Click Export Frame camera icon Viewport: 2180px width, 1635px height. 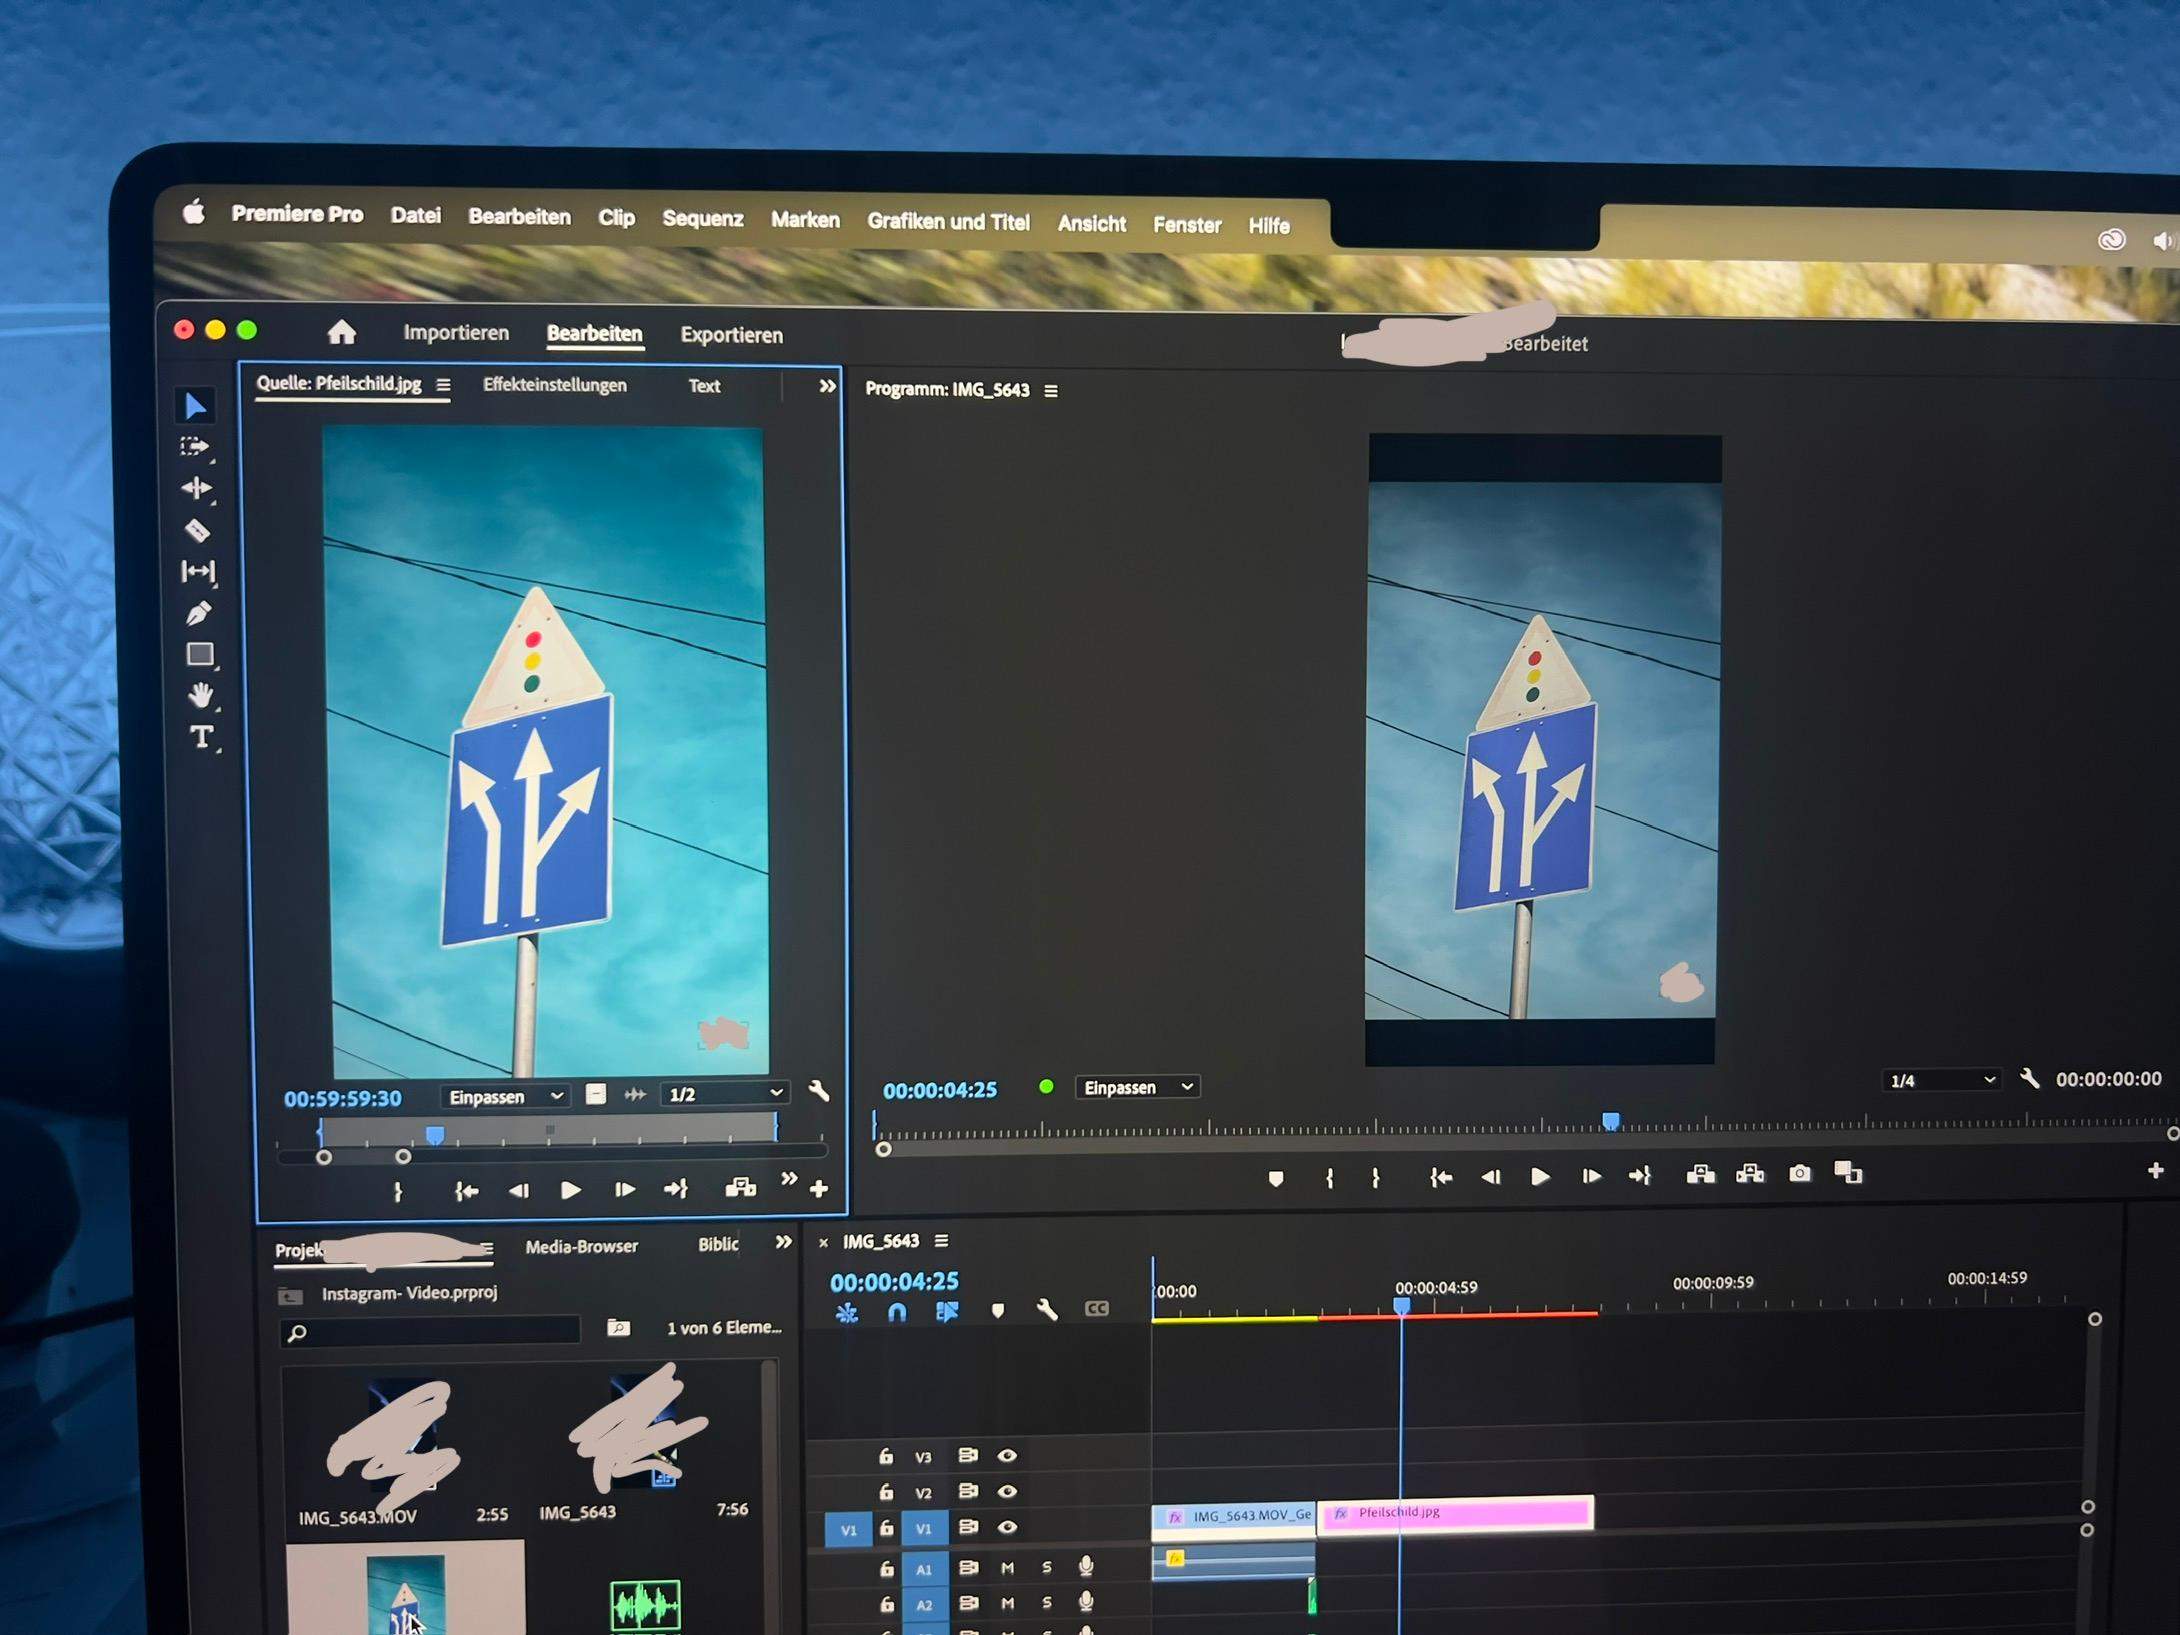coord(1799,1173)
